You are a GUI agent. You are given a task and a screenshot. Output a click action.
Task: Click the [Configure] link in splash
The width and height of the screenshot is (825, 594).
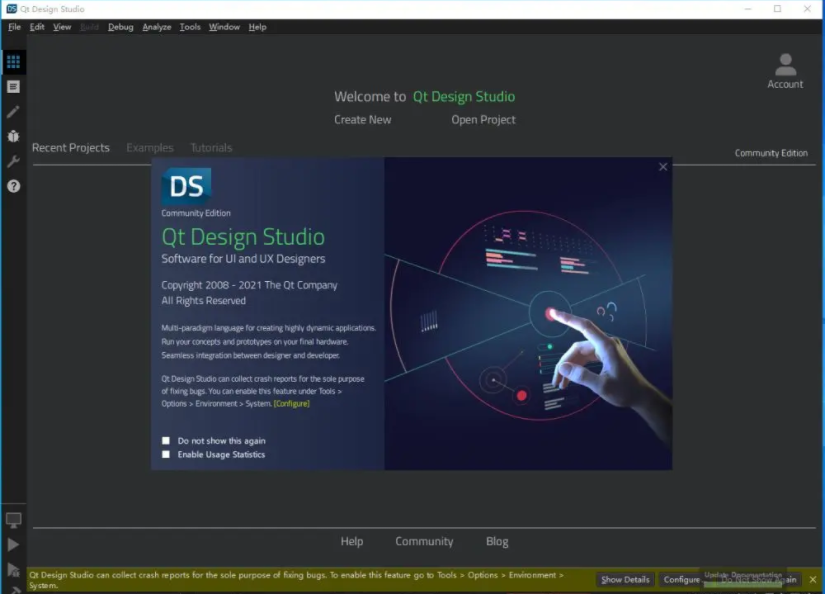291,404
